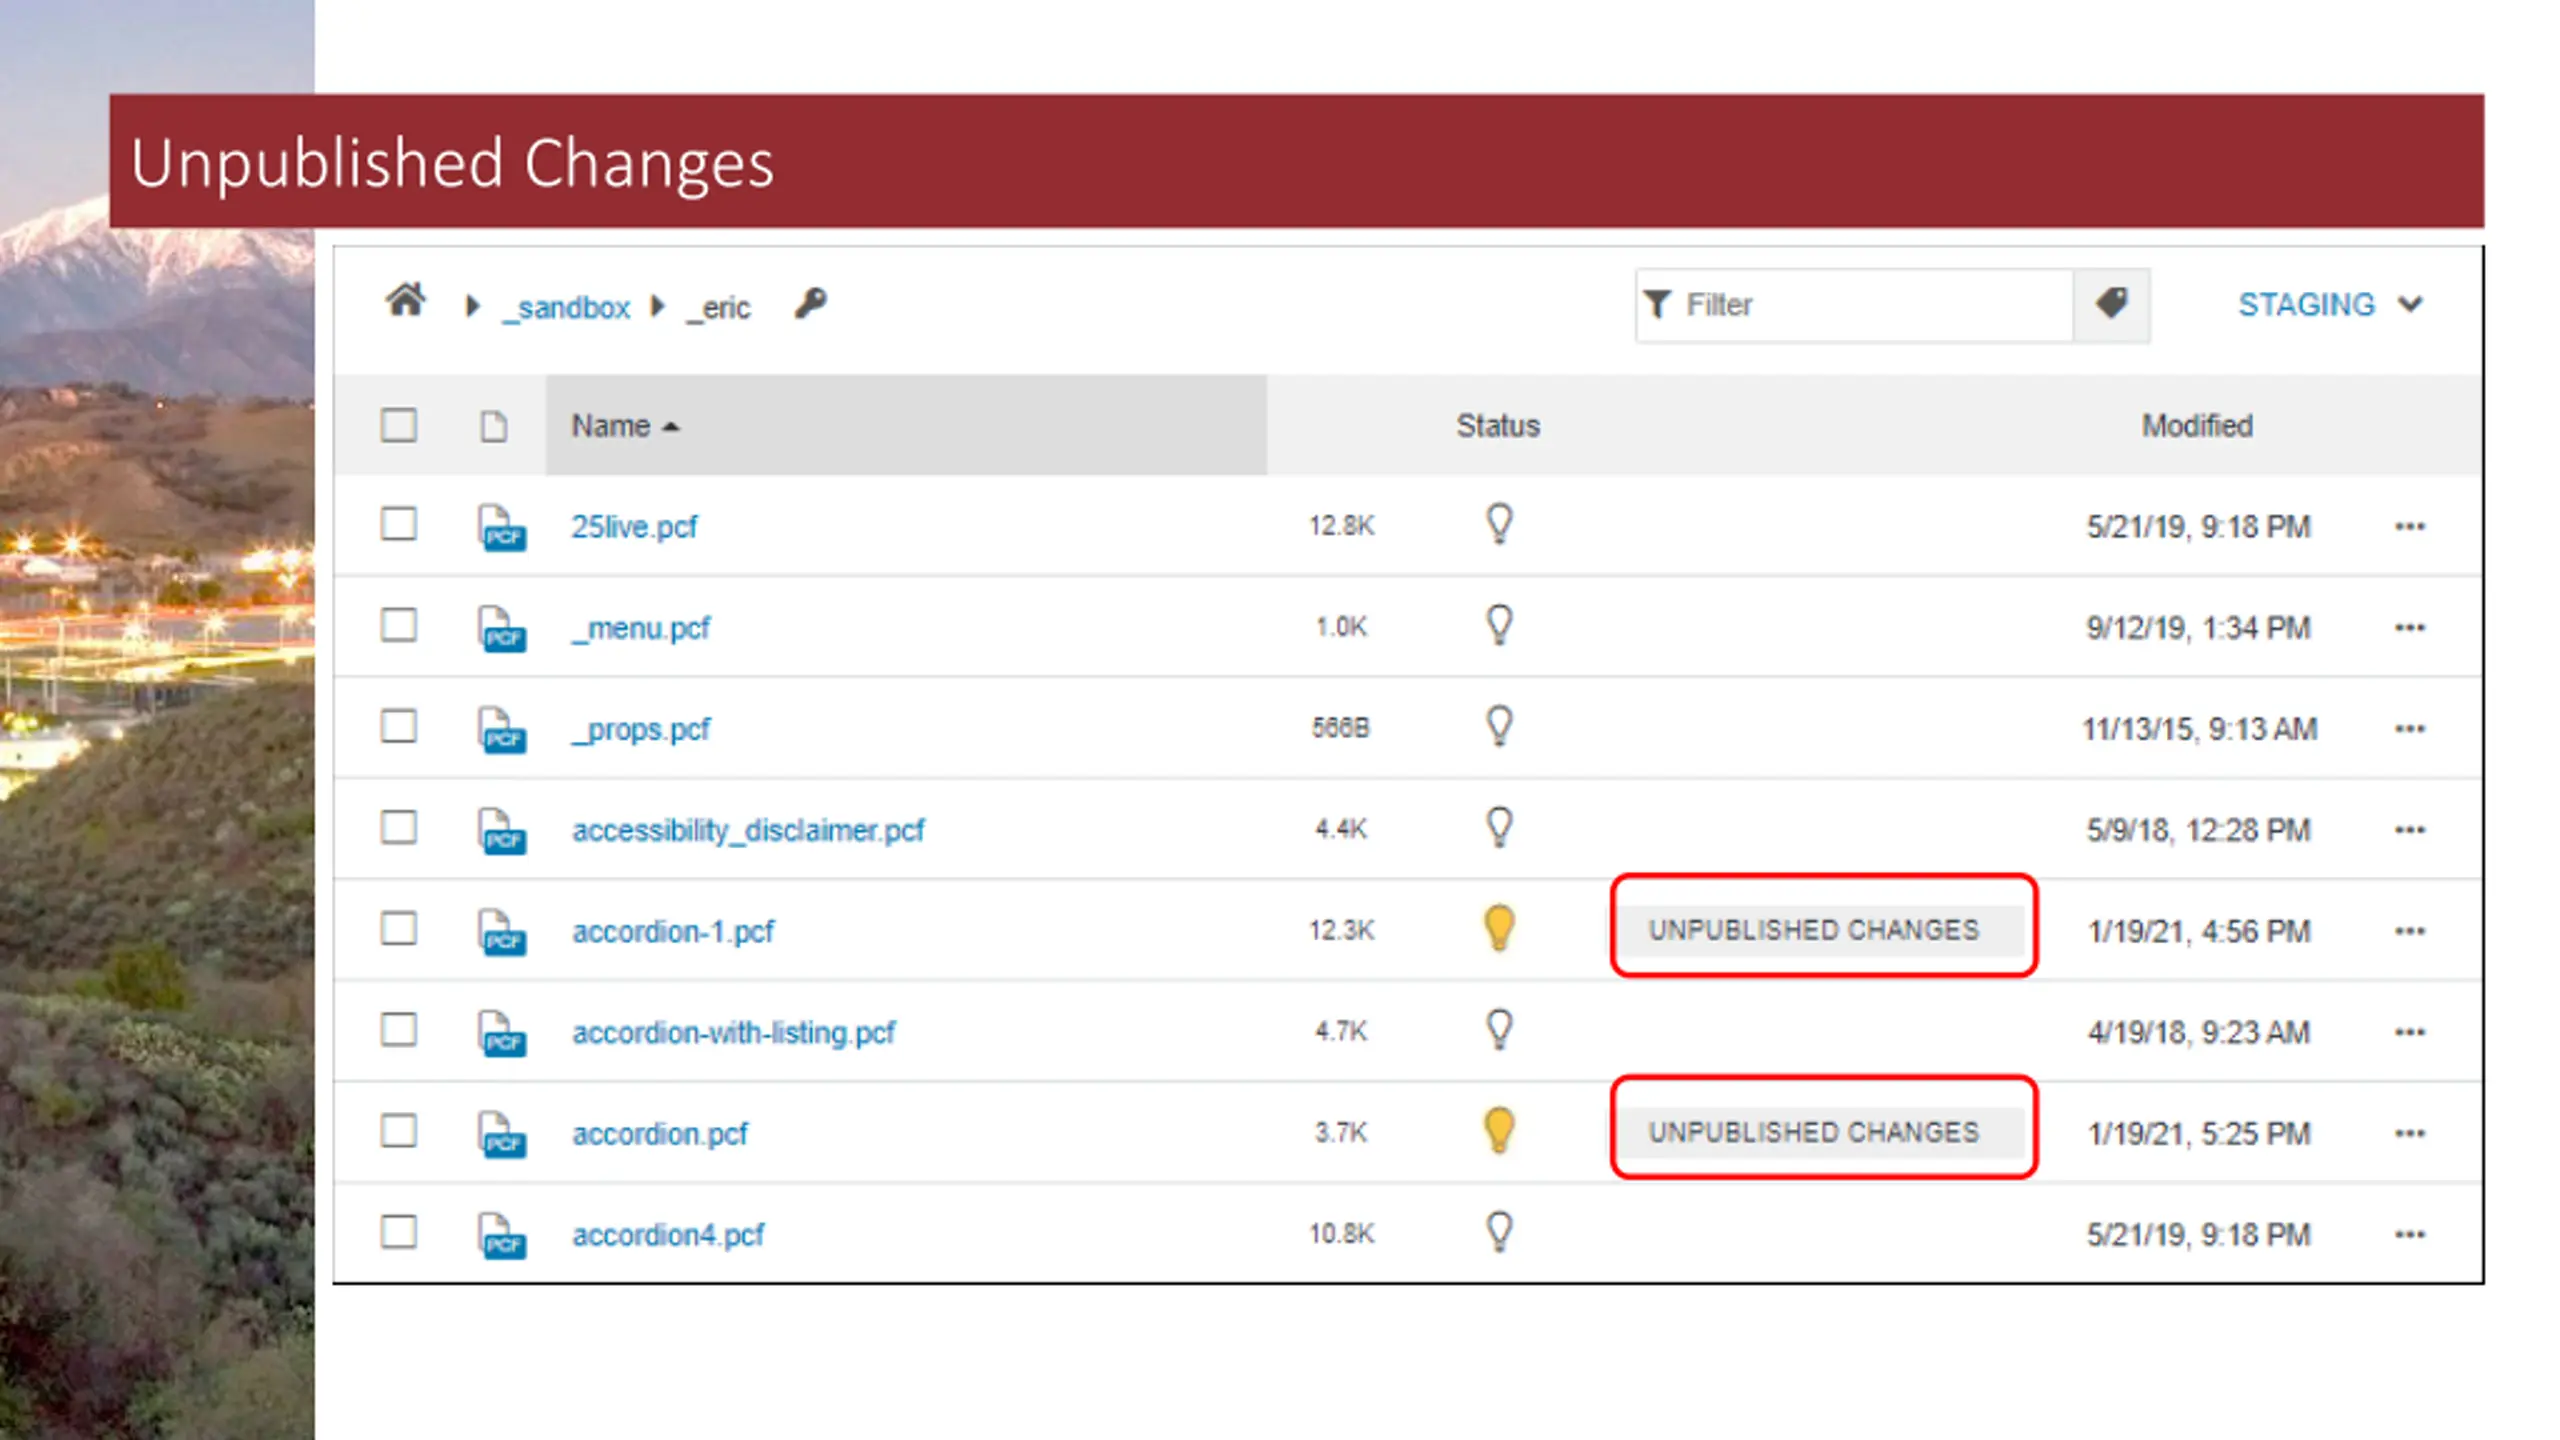The height and width of the screenshot is (1440, 2560).
Task: Click the Modified column header
Action: pyautogui.click(x=2196, y=426)
